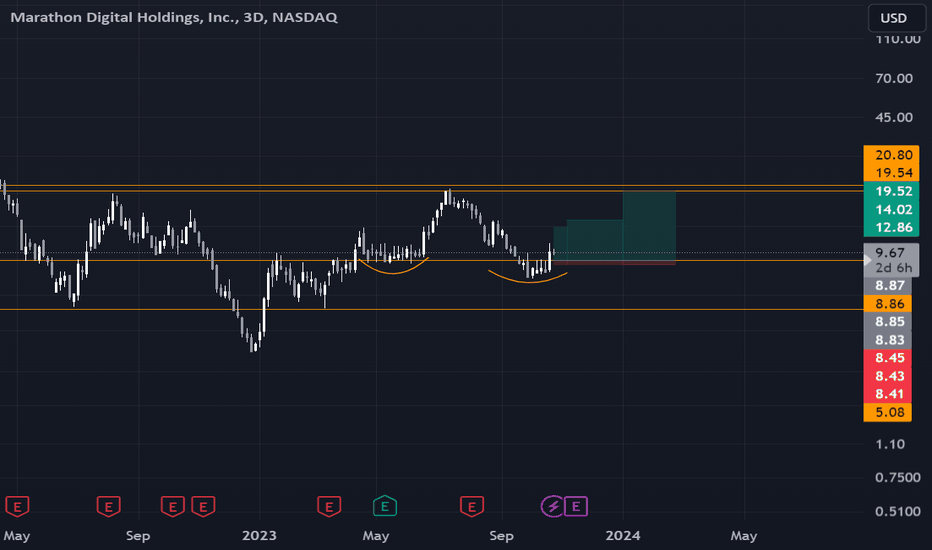
Task: Click the purple lightning event marker
Action: 553,507
